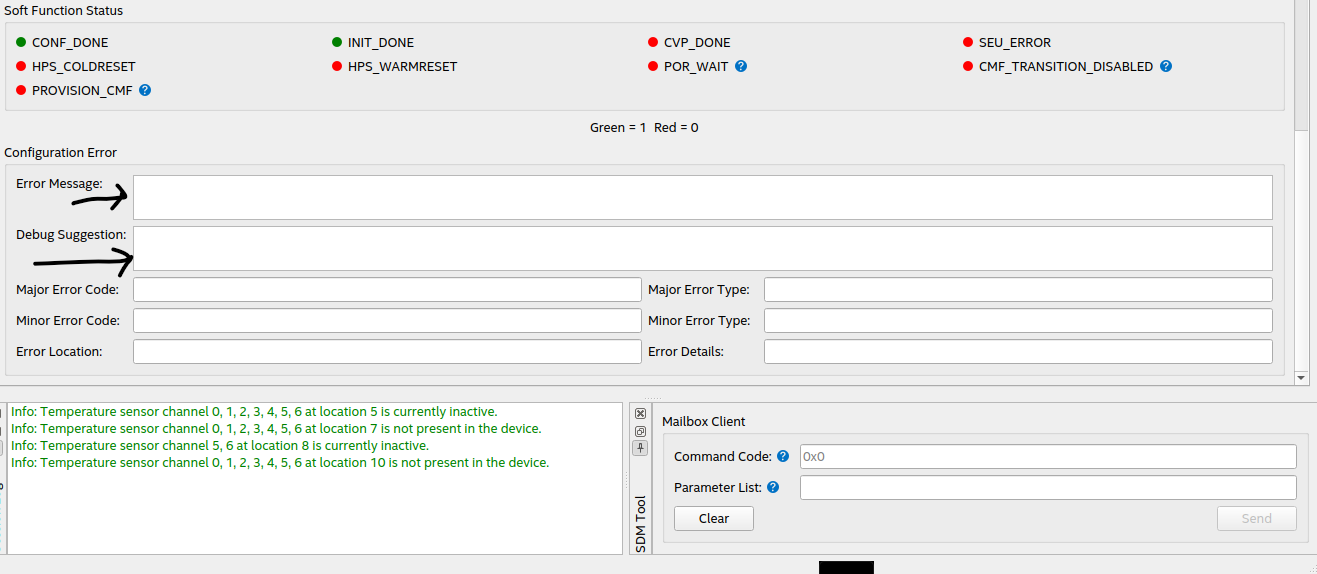Show help for Command Code

(x=783, y=457)
